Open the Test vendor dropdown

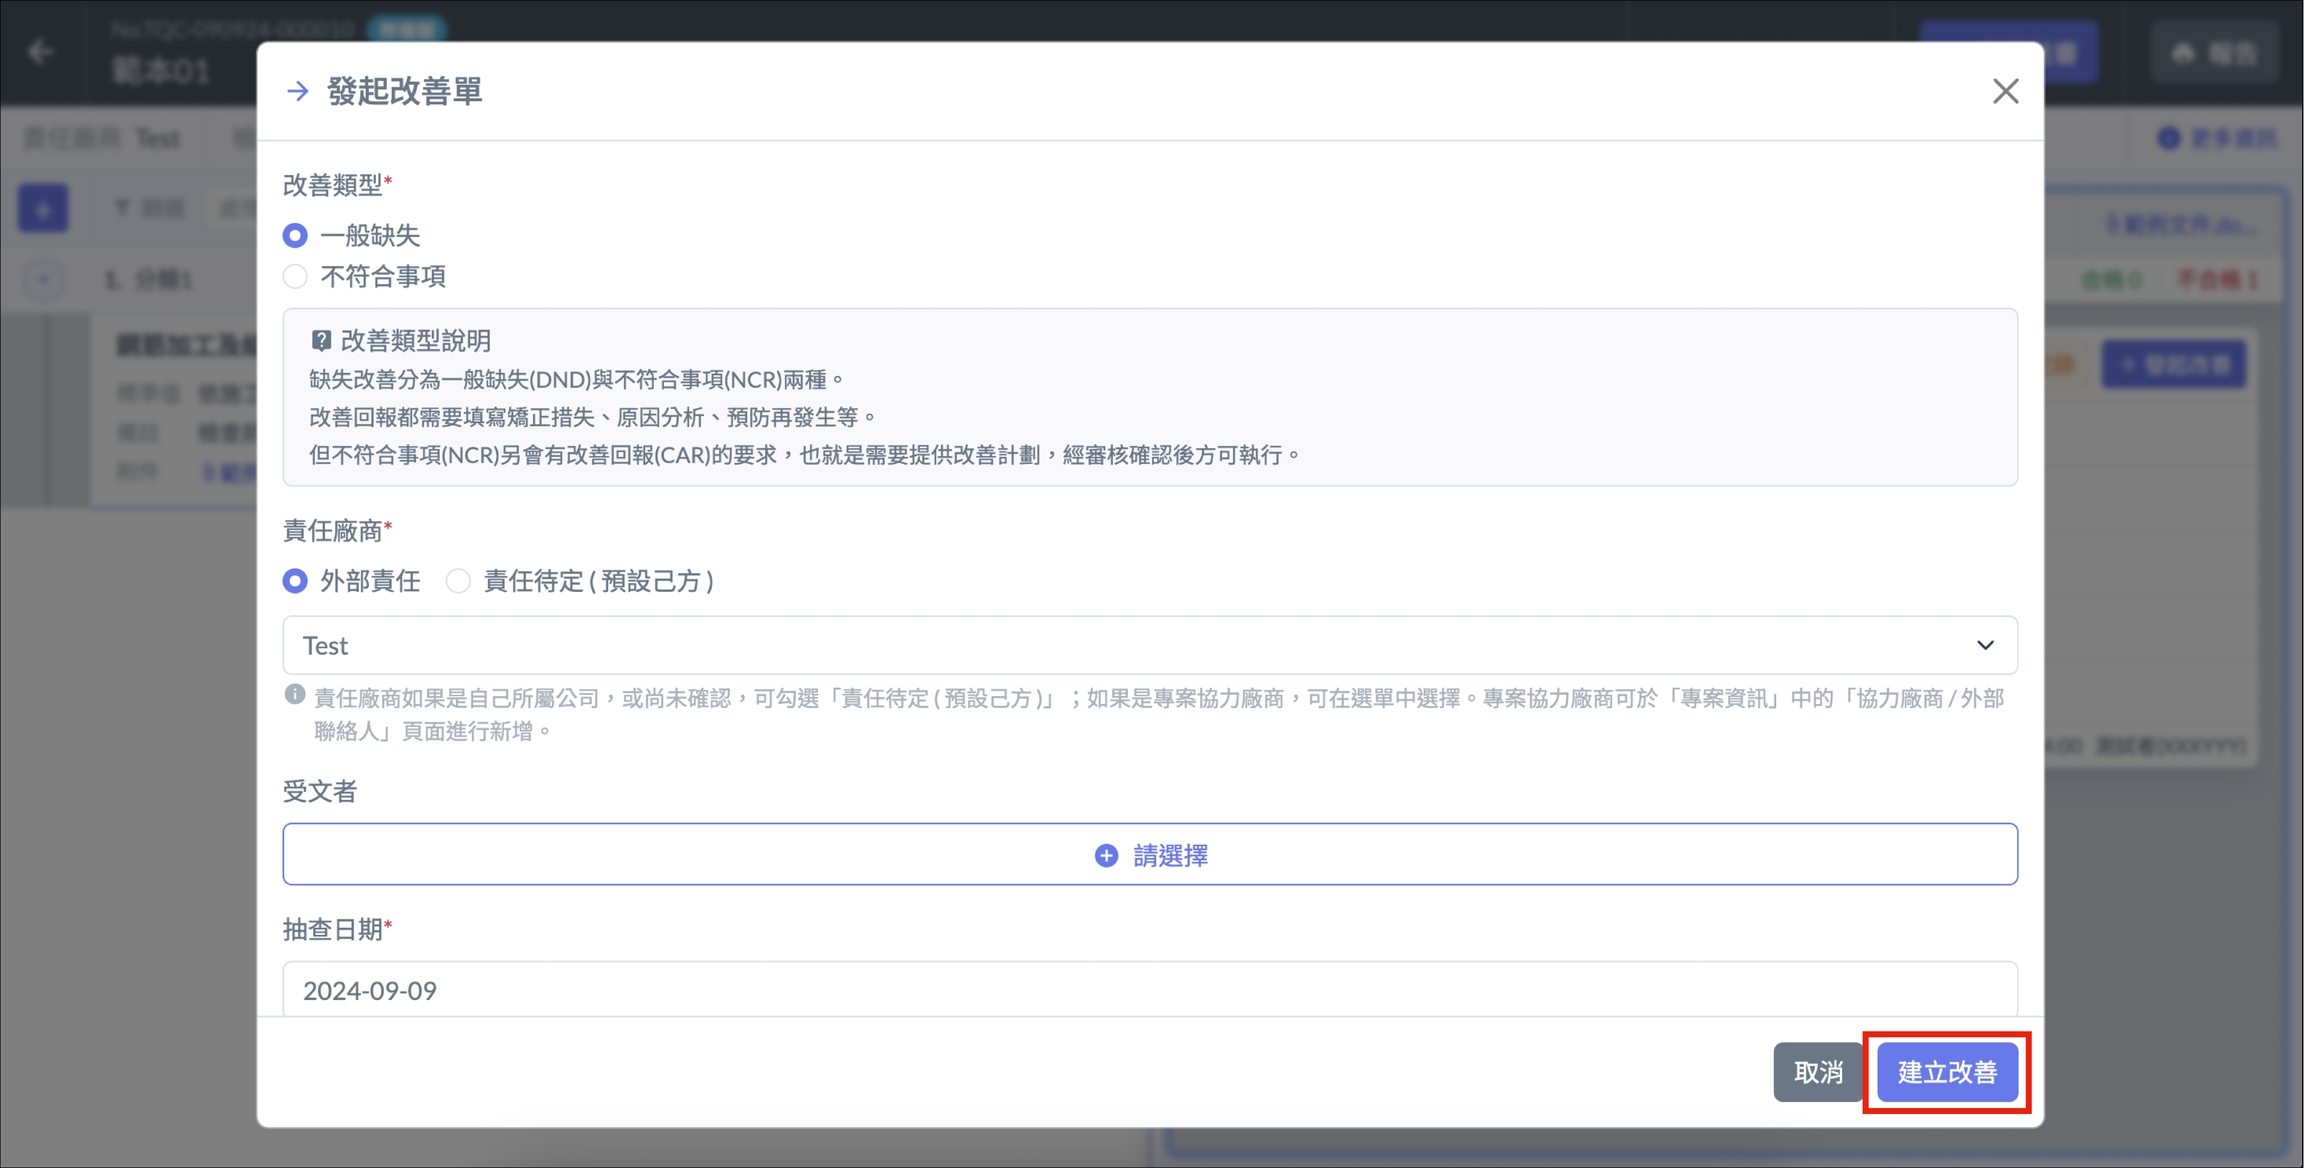coord(1149,646)
